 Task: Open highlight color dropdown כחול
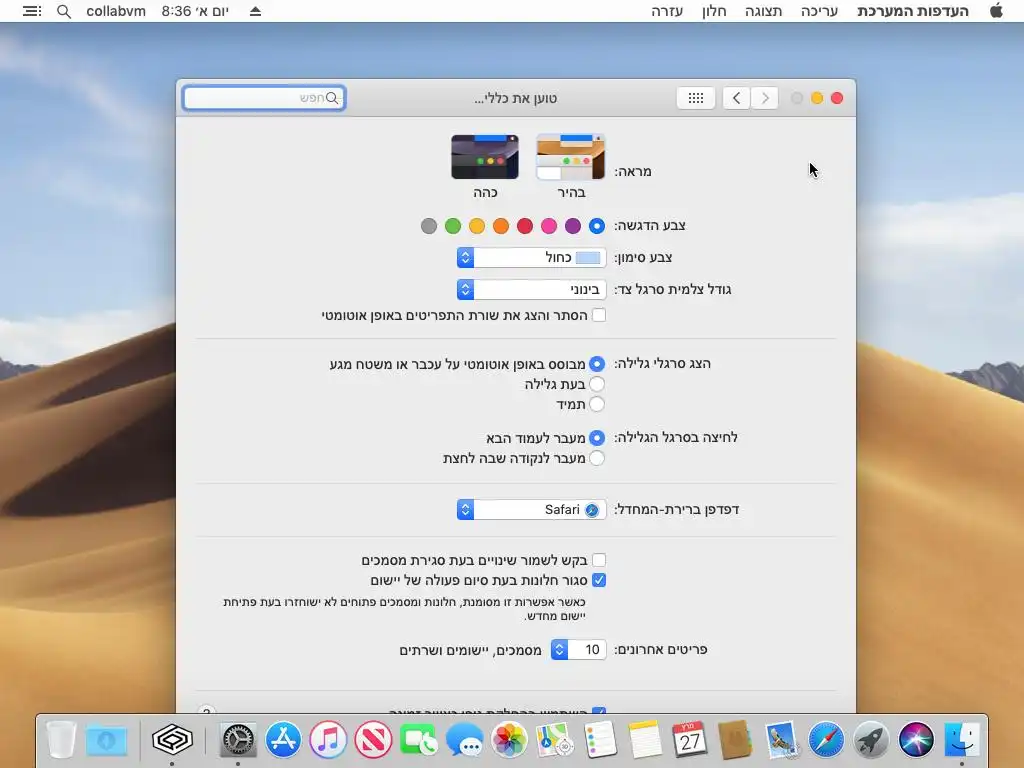[532, 257]
